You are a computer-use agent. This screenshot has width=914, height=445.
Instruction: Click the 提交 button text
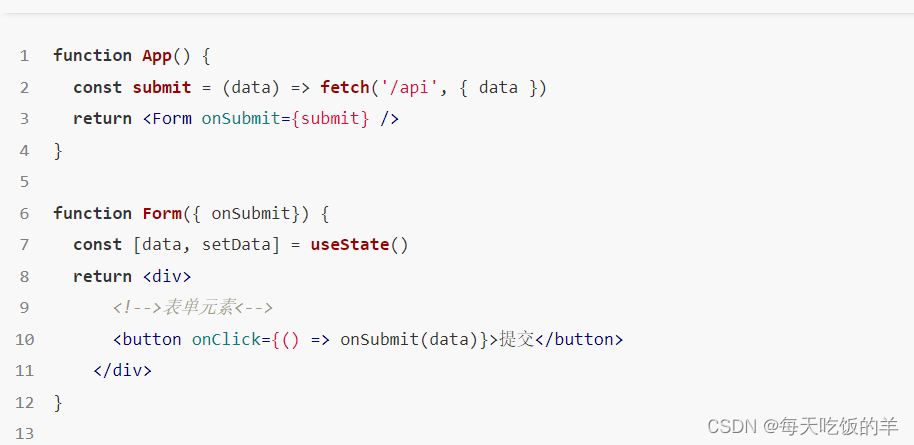tap(516, 339)
